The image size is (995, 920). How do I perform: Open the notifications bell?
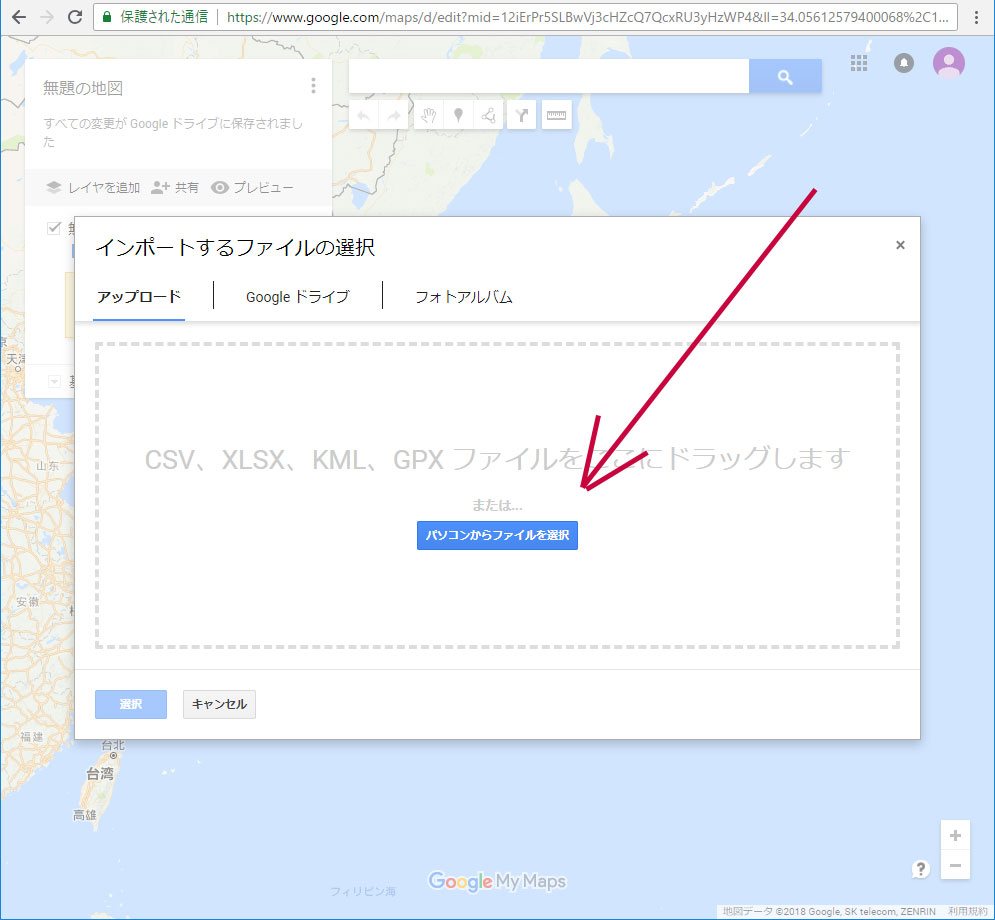904,63
